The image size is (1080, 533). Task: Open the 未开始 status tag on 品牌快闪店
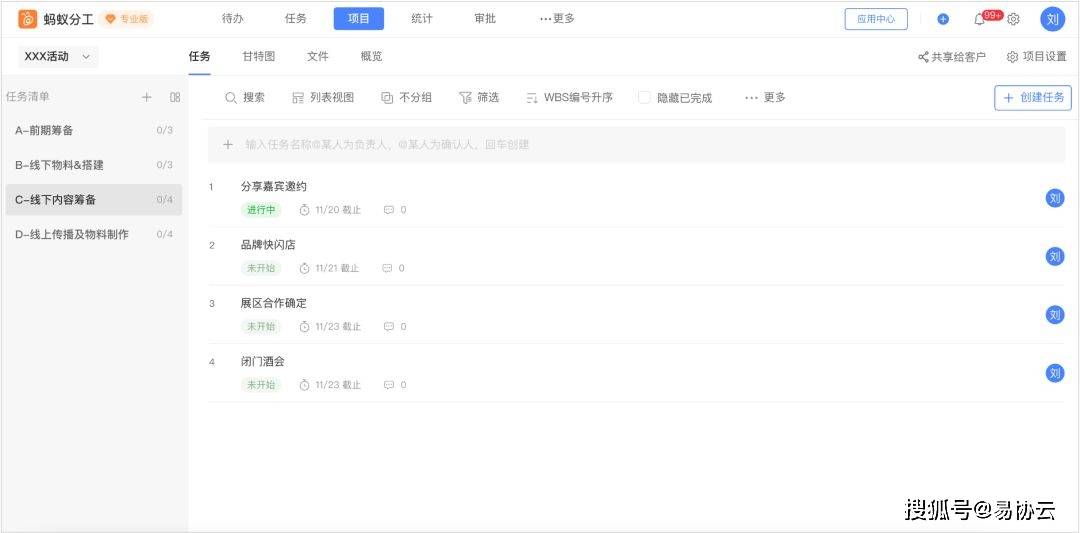(261, 269)
